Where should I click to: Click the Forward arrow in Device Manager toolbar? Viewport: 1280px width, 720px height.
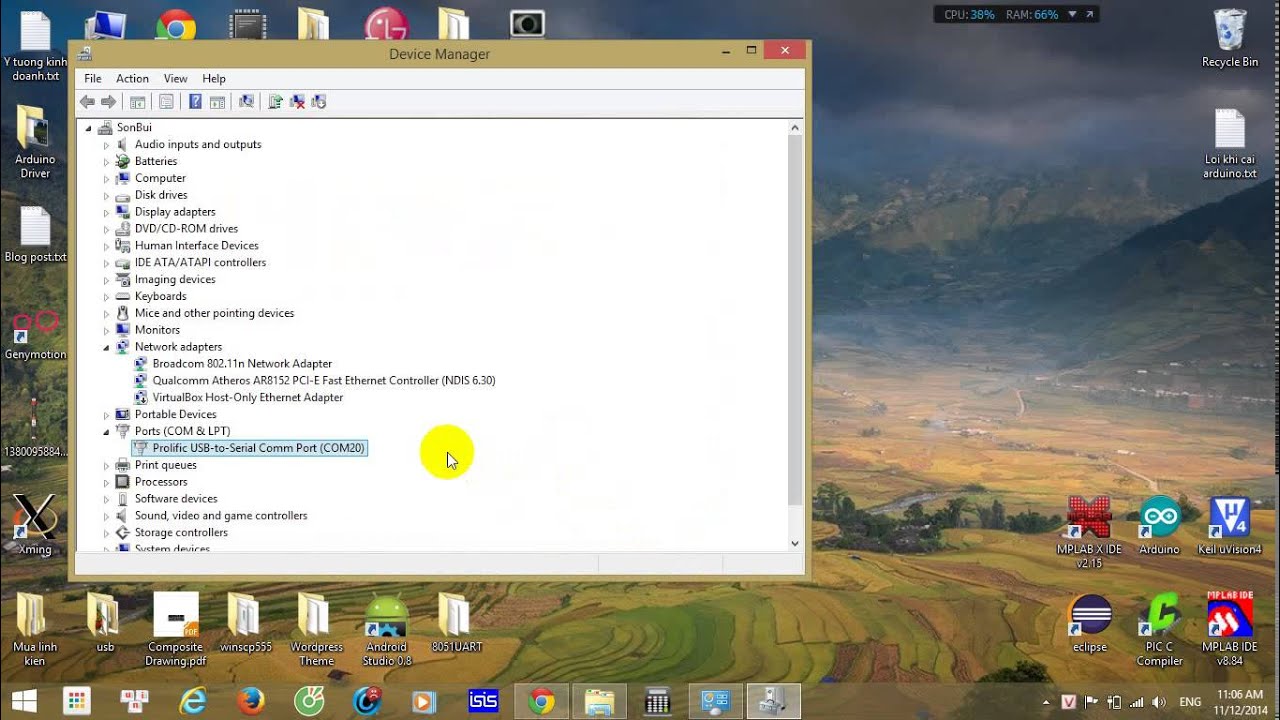point(108,102)
